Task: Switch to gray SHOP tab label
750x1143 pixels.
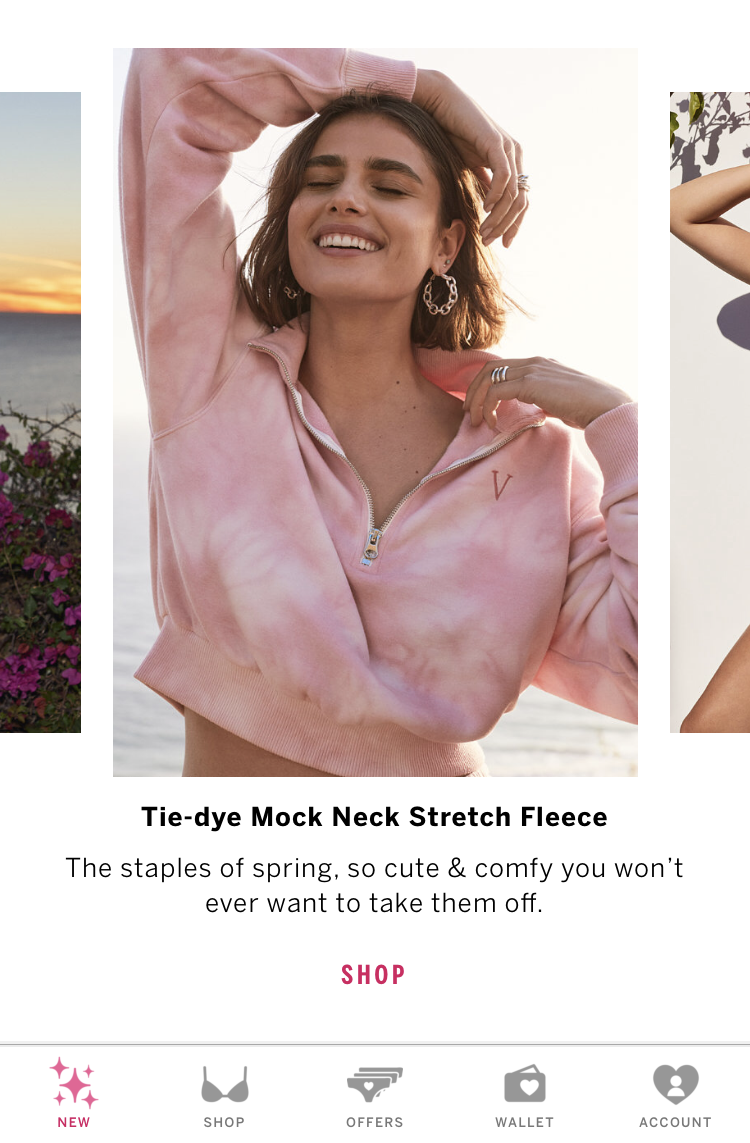Action: (224, 1122)
